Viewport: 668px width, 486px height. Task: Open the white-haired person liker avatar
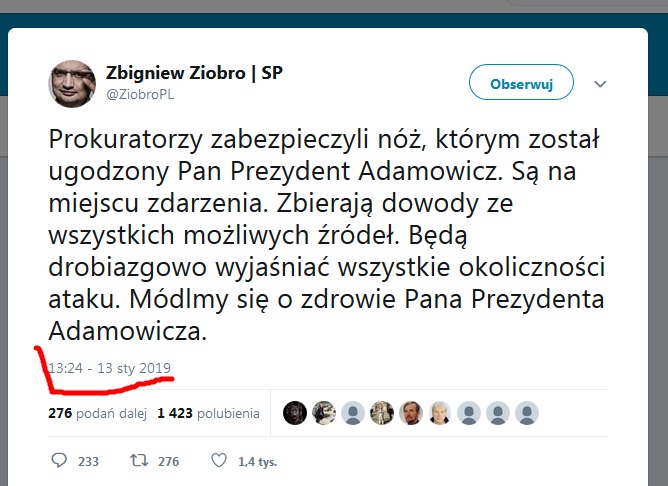click(440, 413)
